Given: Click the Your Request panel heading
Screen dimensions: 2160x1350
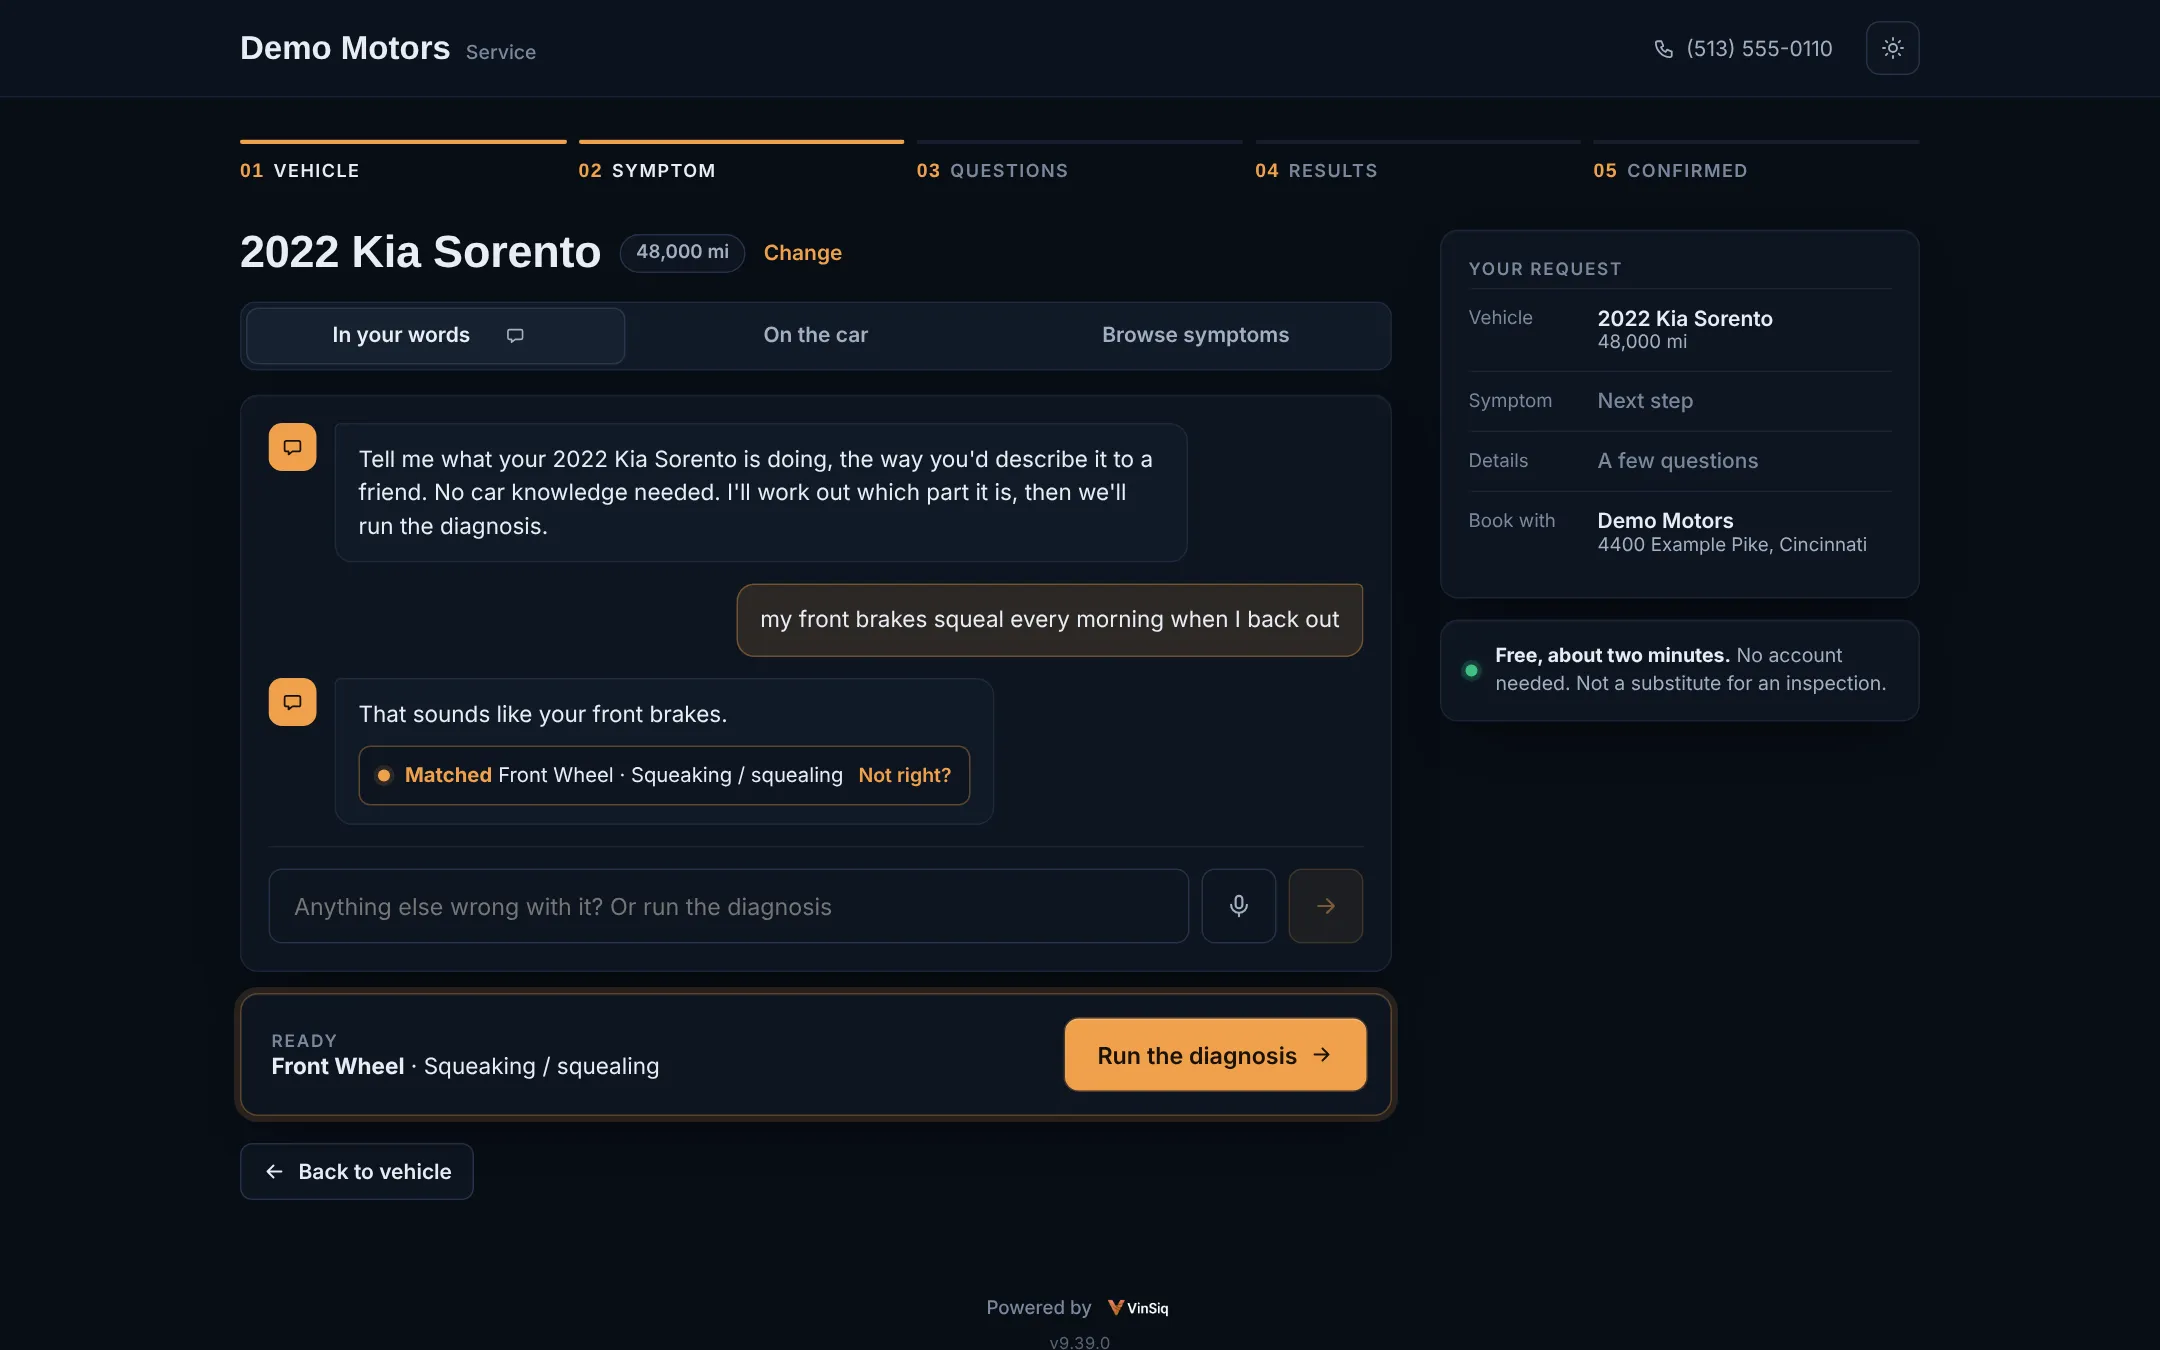Looking at the screenshot, I should pyautogui.click(x=1545, y=269).
